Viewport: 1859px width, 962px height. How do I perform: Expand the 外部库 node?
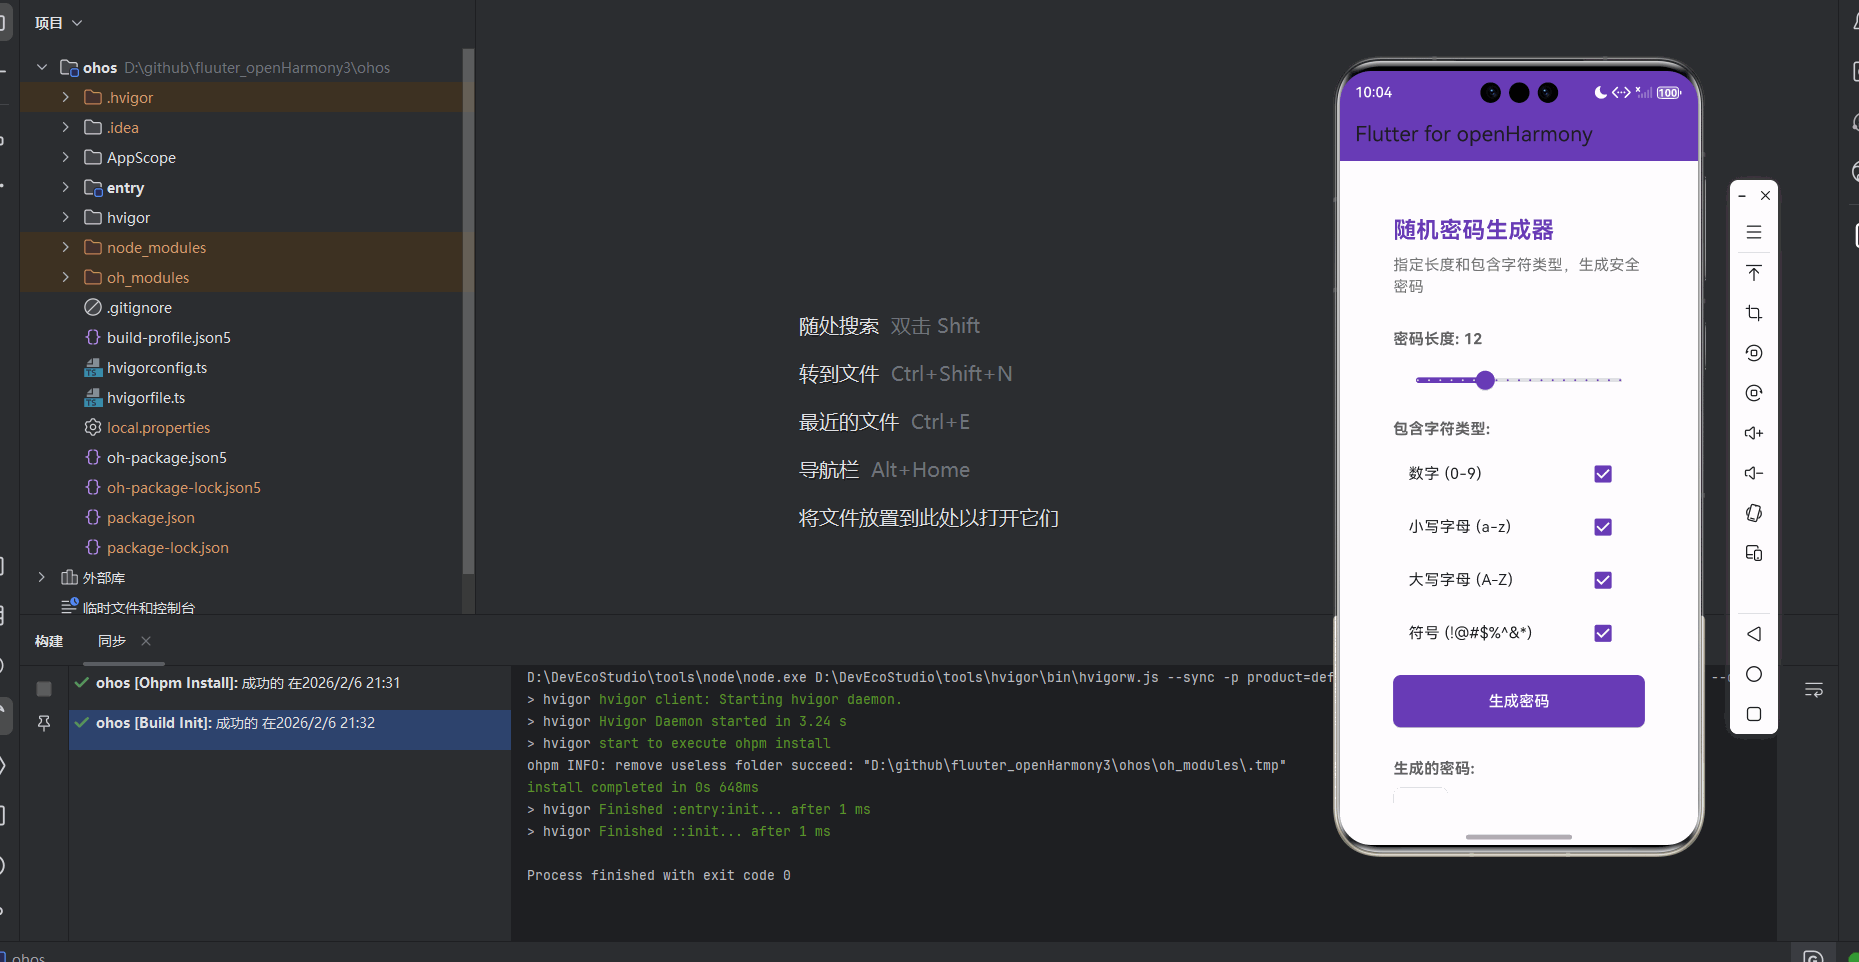41,577
